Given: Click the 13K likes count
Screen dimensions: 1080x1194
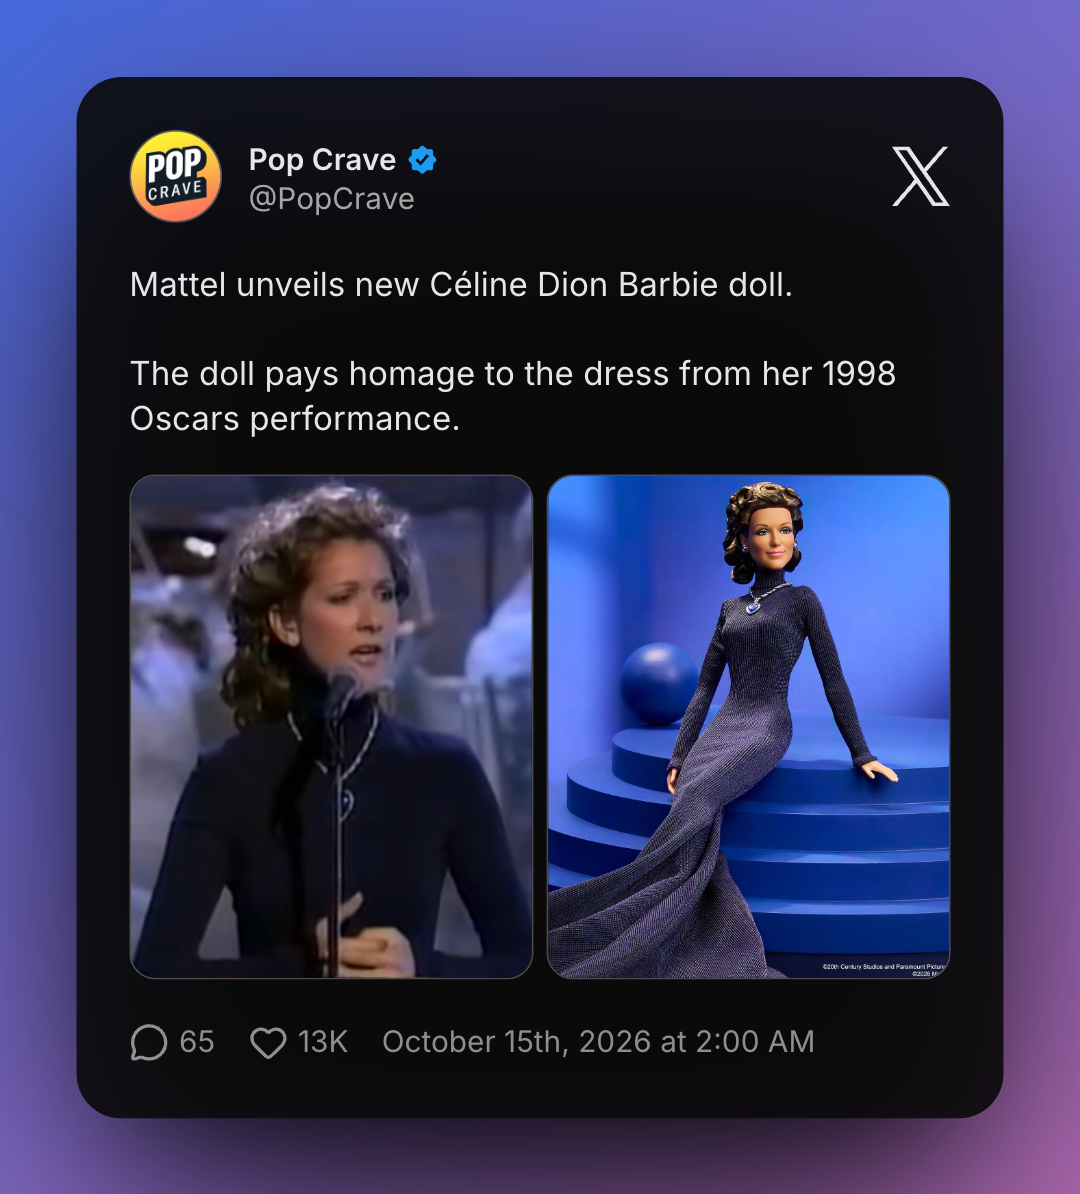Looking at the screenshot, I should click(323, 1042).
